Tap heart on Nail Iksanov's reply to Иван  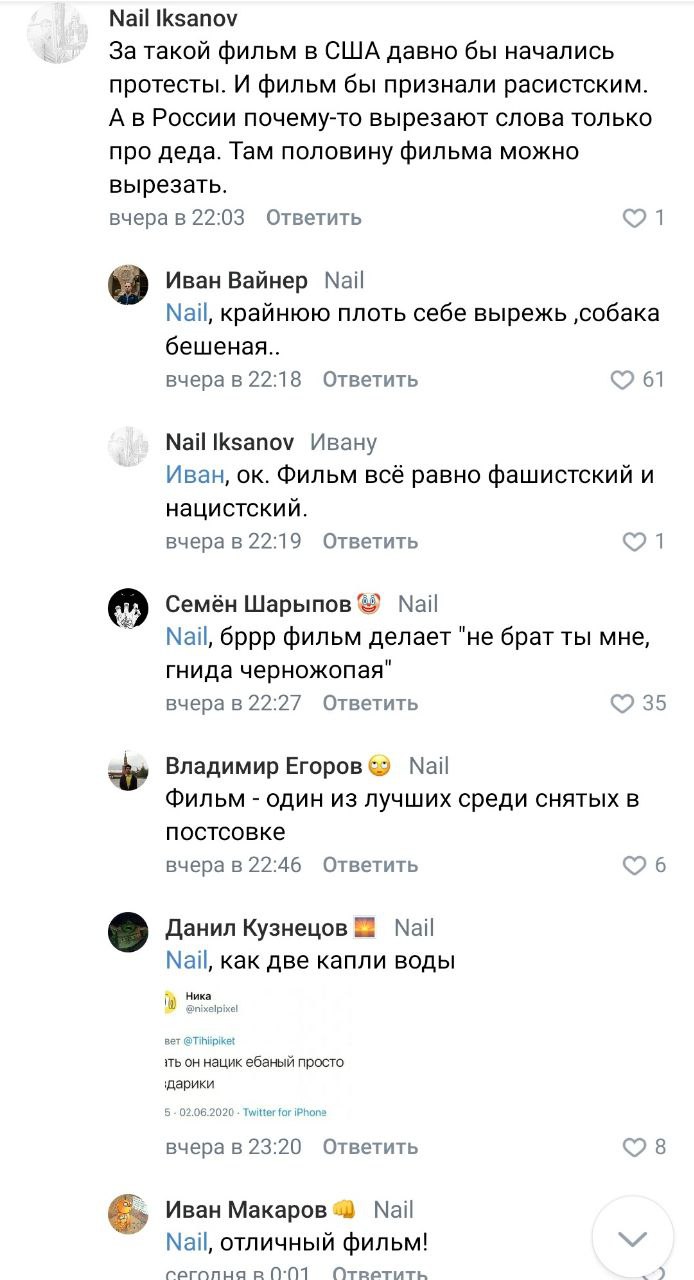point(634,542)
